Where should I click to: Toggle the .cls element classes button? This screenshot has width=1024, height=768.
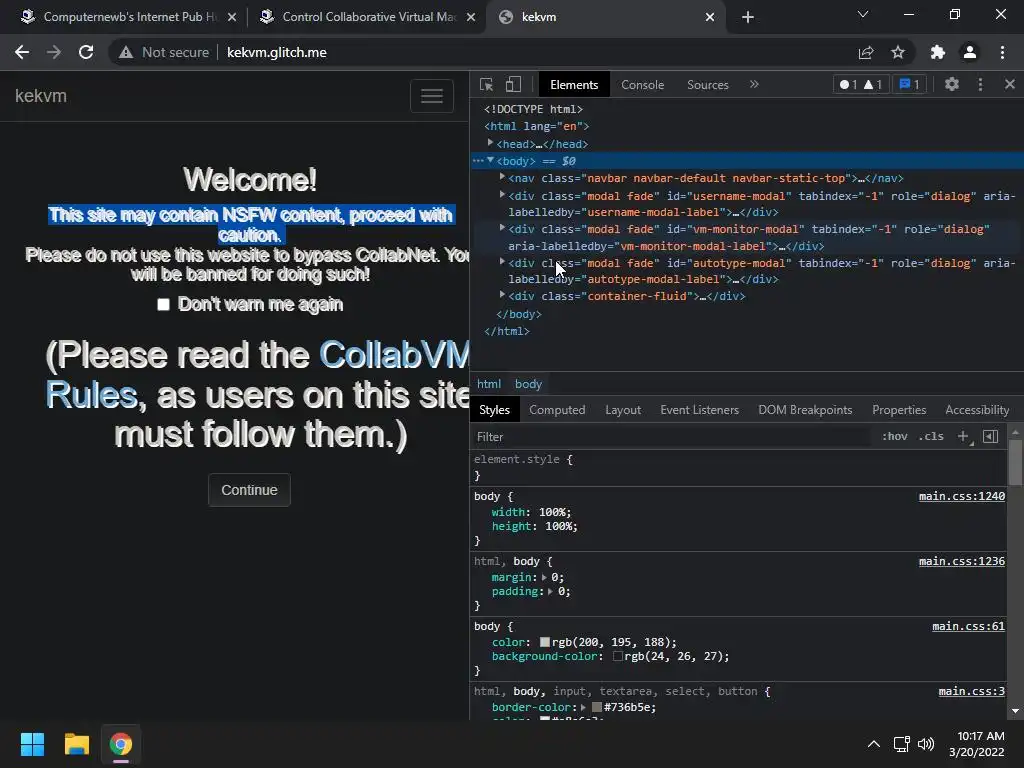pos(931,436)
